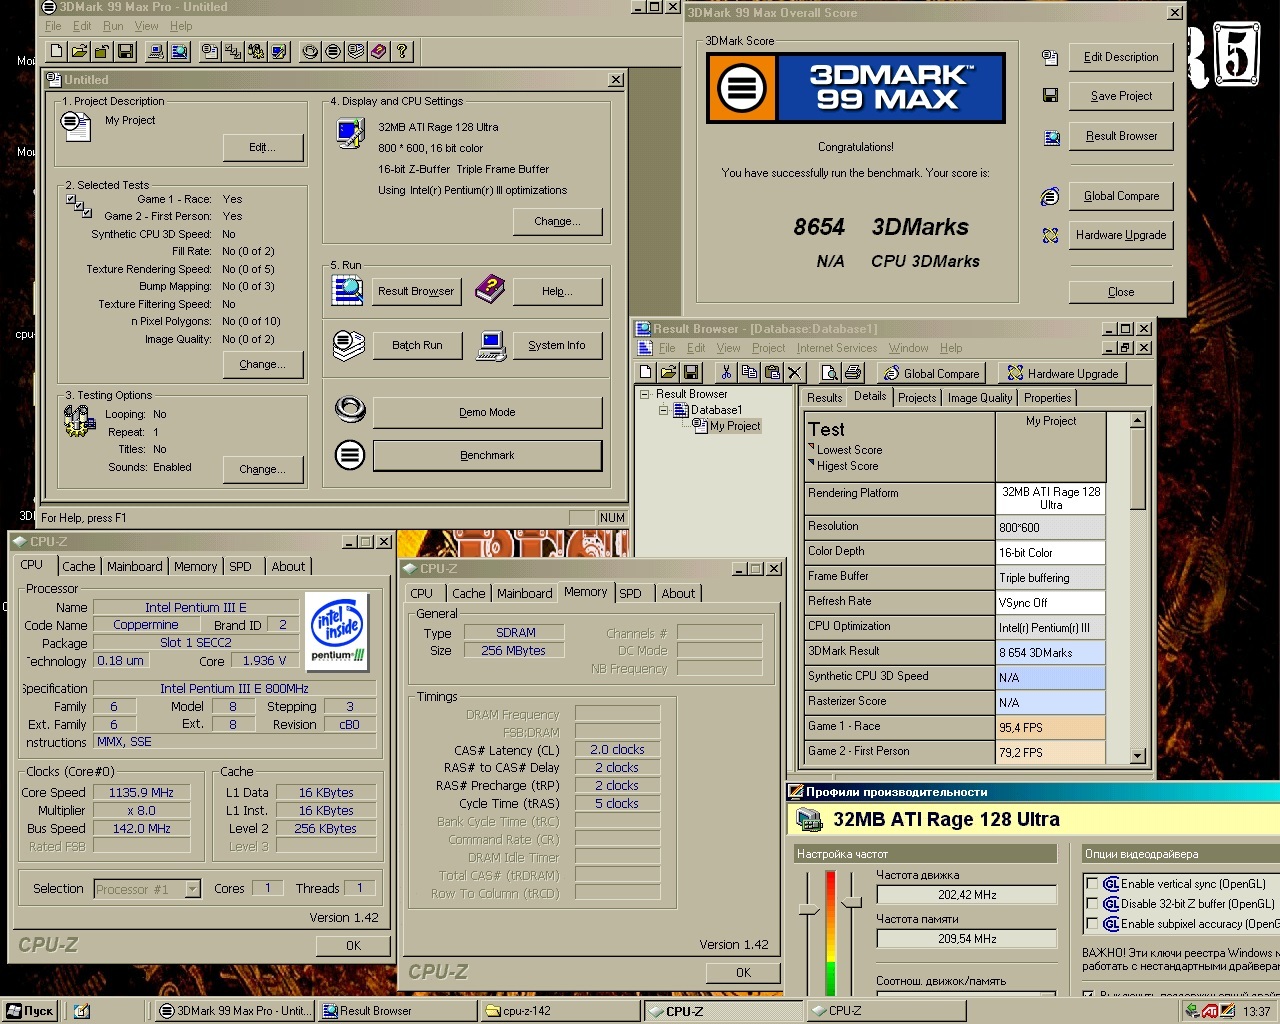Click the scroll down arrow in Details table

click(x=1137, y=756)
